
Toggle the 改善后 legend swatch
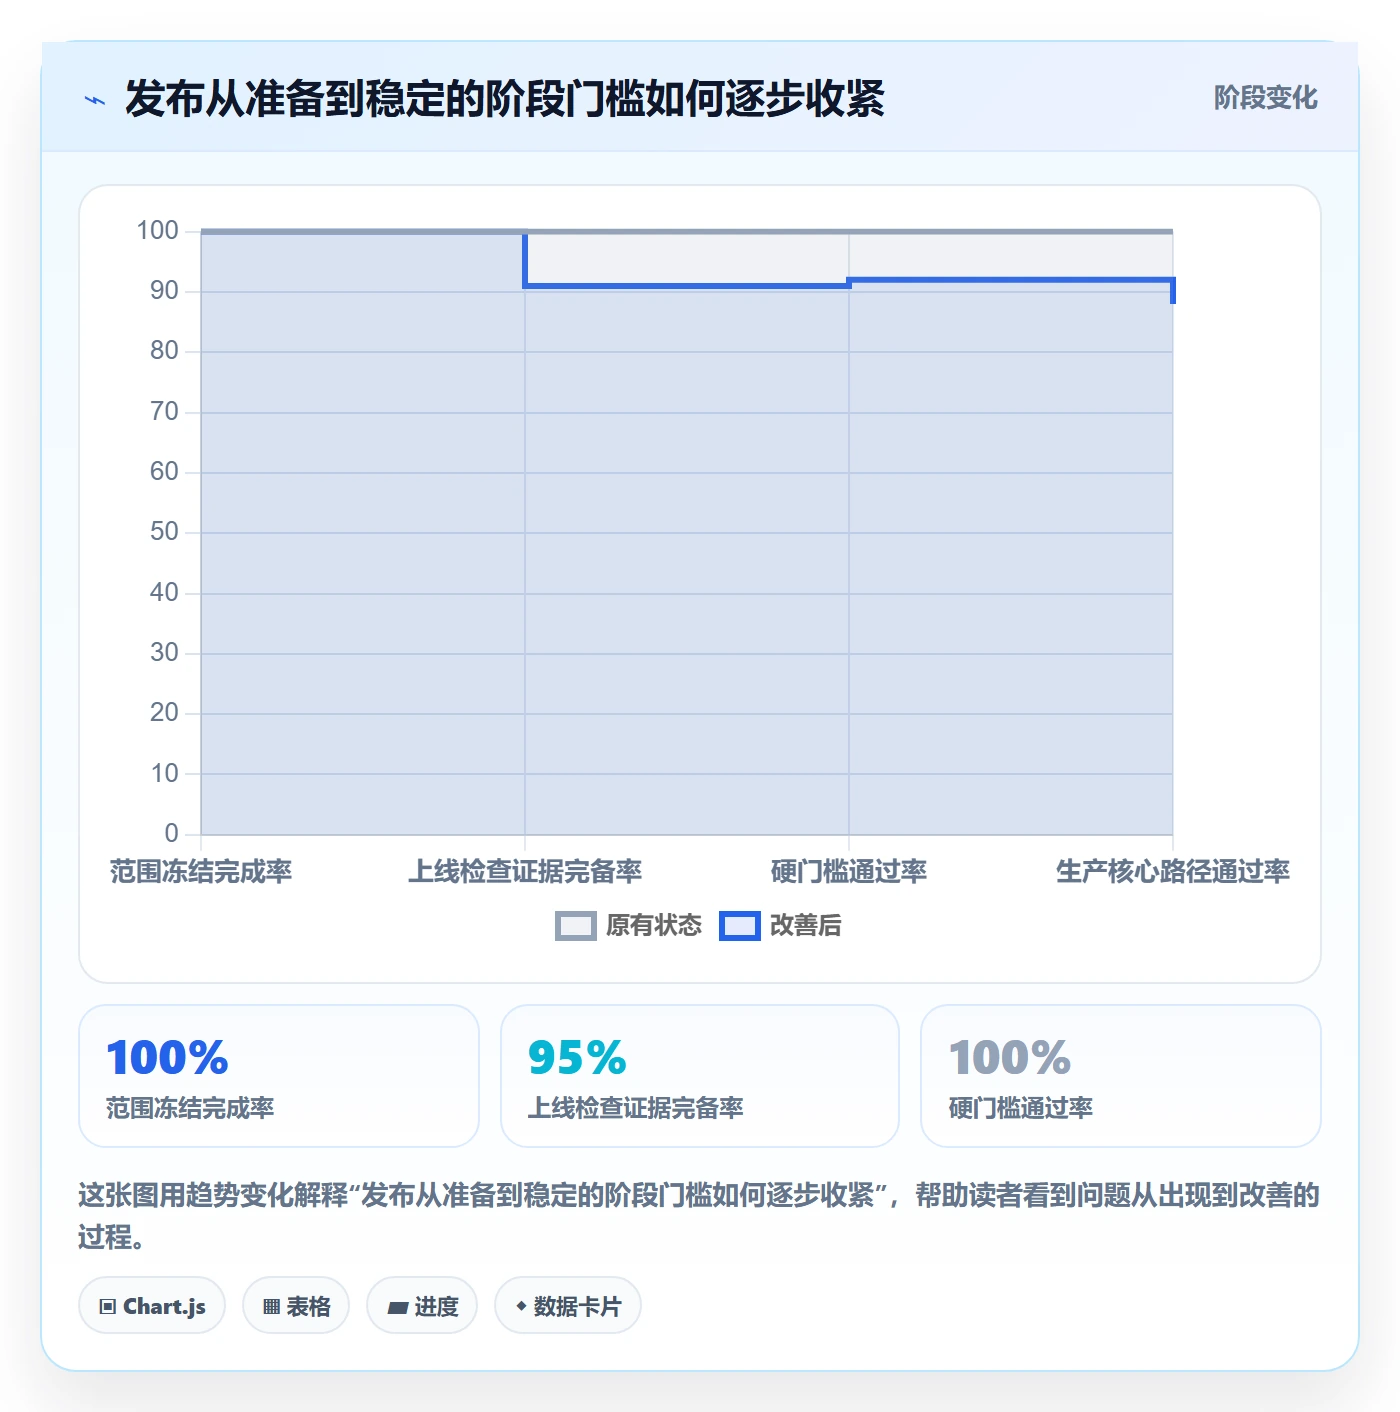(740, 926)
